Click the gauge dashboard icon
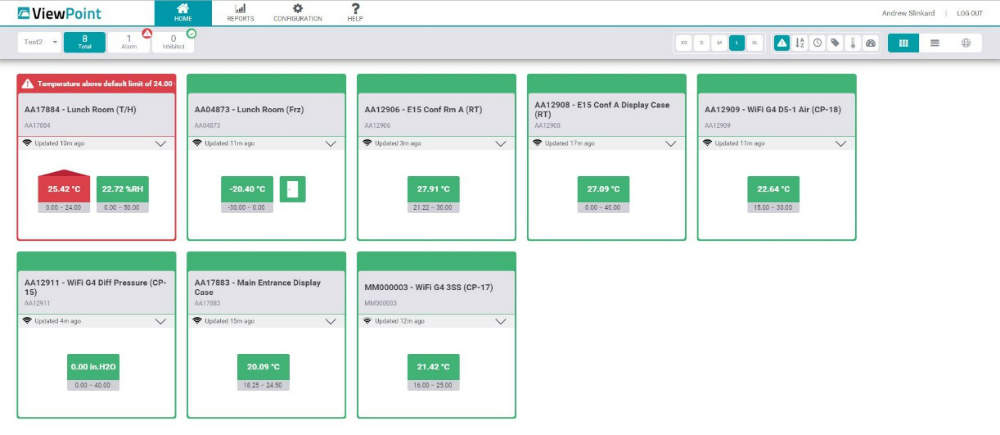Image resolution: width=1000 pixels, height=435 pixels. pyautogui.click(x=870, y=43)
